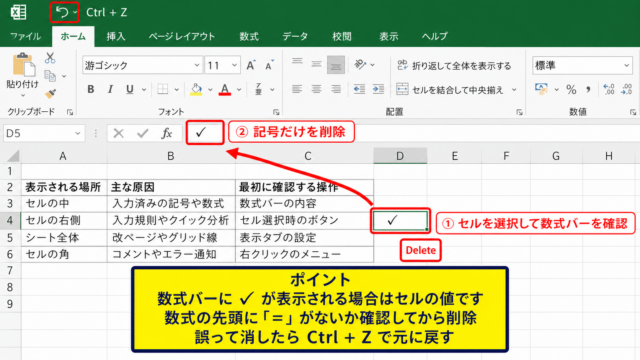
Task: Open fill color dropdown arrow
Action: click(x=210, y=90)
